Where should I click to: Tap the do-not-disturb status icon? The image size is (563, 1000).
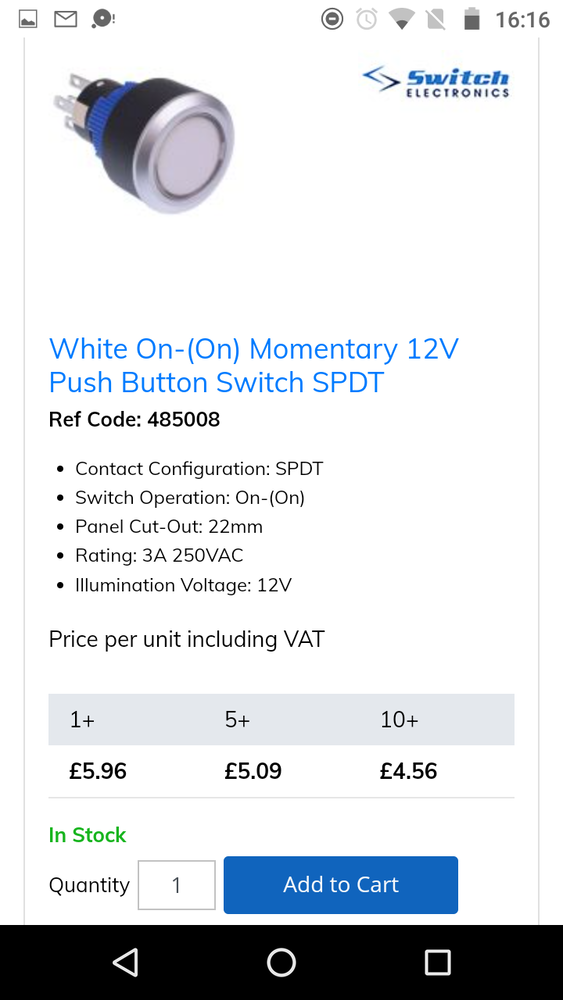332,19
